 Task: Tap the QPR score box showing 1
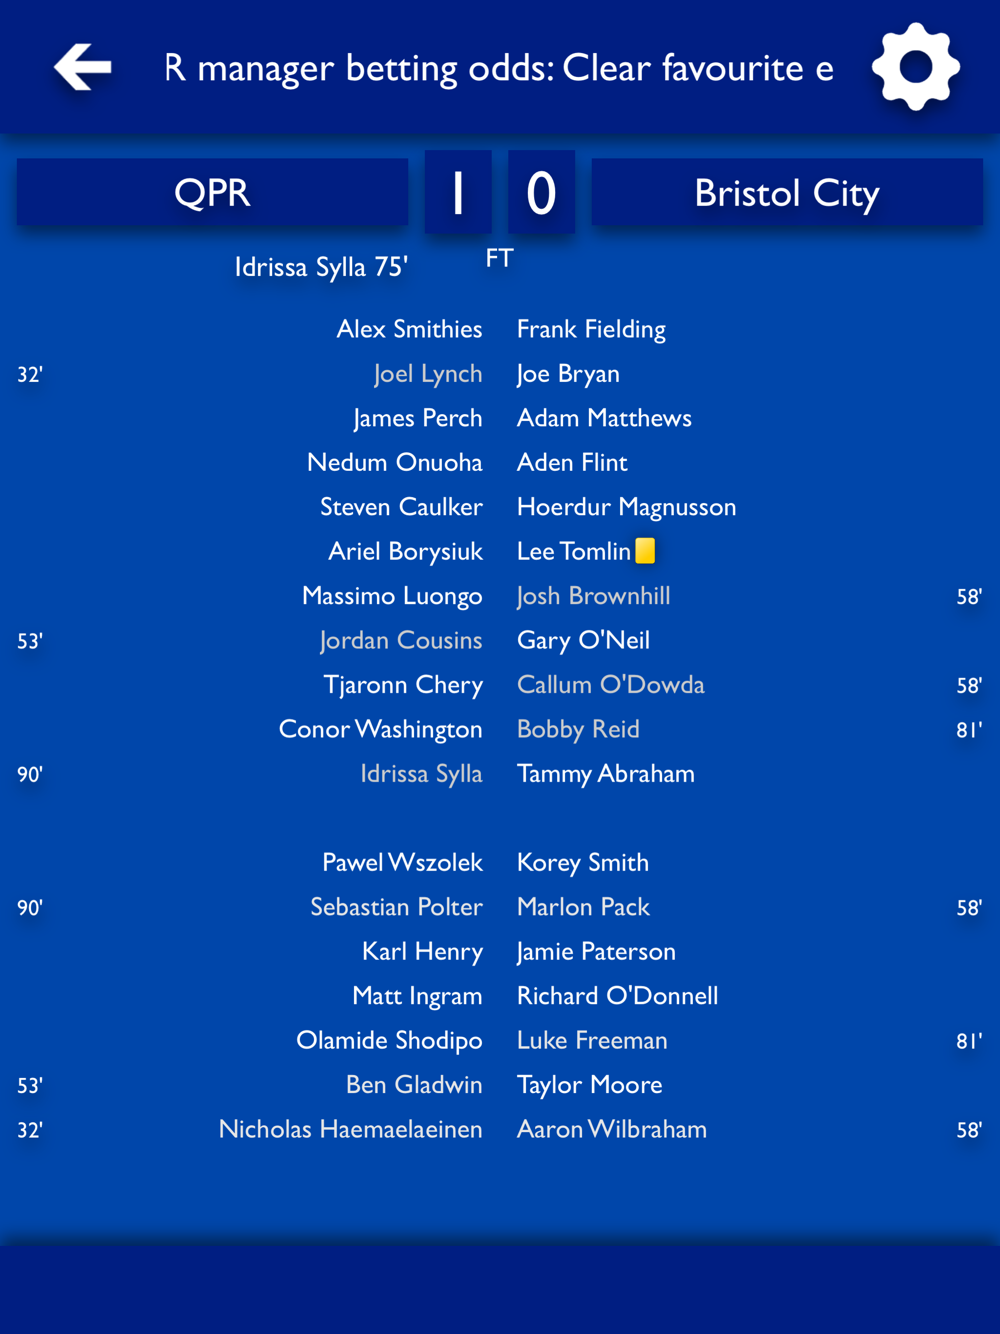pos(458,192)
